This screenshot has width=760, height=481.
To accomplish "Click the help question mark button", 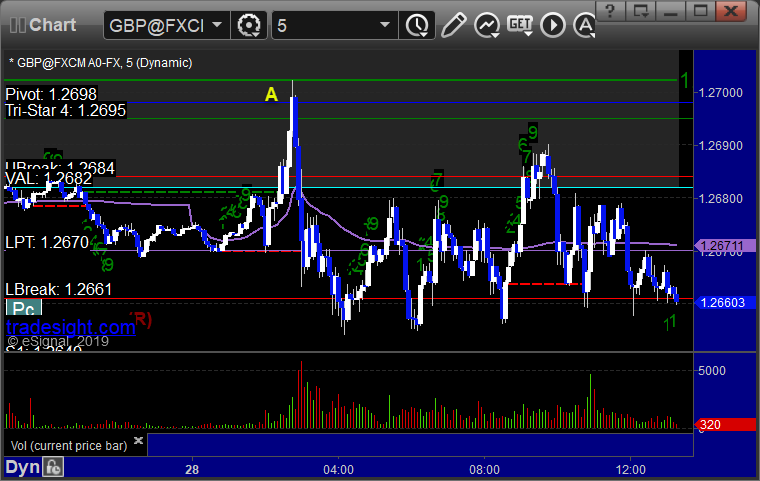I will point(610,10).
